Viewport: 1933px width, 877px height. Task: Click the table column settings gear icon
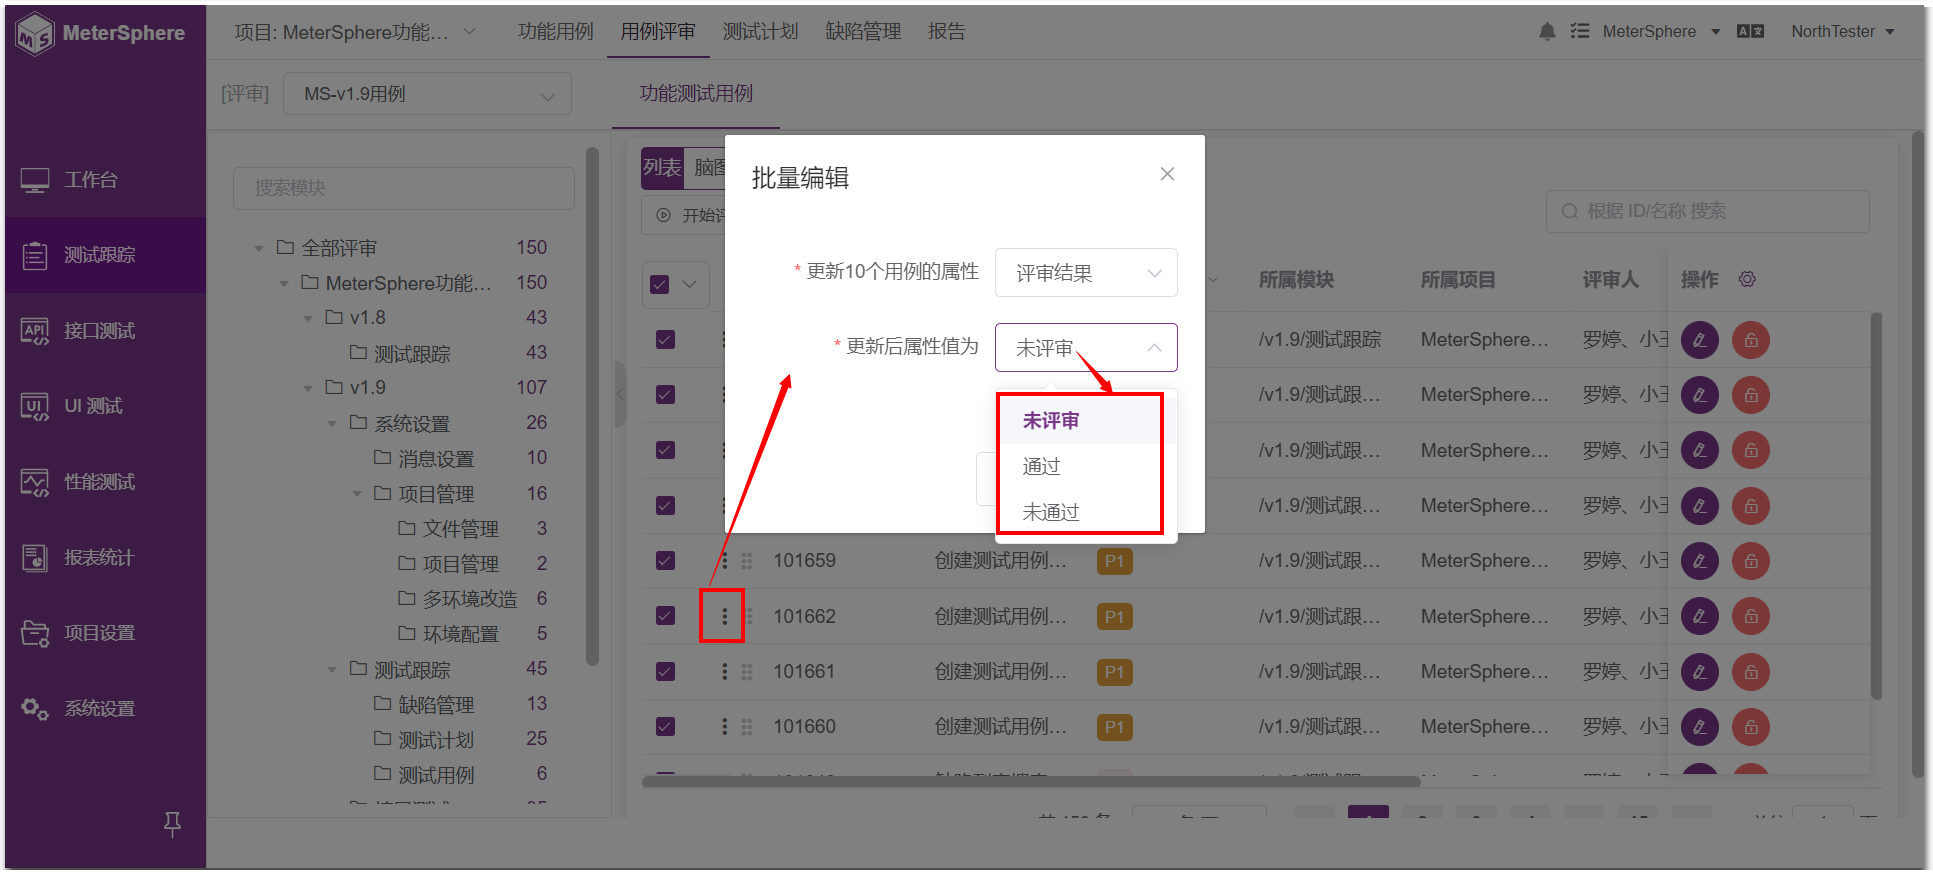click(1747, 280)
